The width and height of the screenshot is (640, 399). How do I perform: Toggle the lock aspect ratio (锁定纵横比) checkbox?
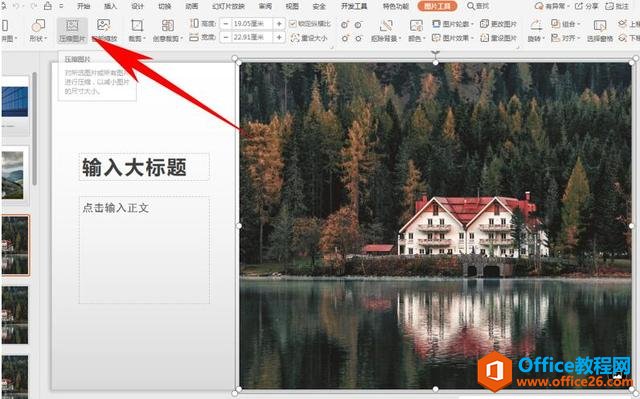293,24
